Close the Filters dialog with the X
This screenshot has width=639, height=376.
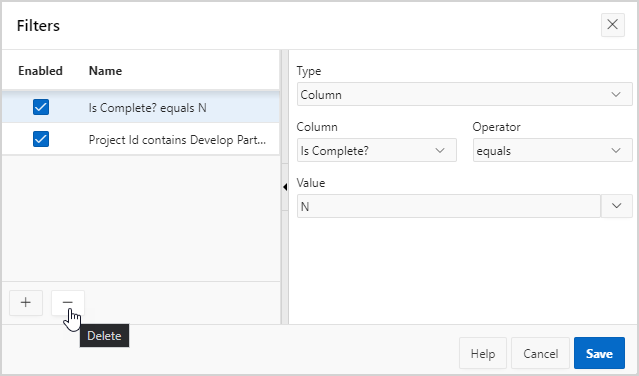[x=613, y=25]
